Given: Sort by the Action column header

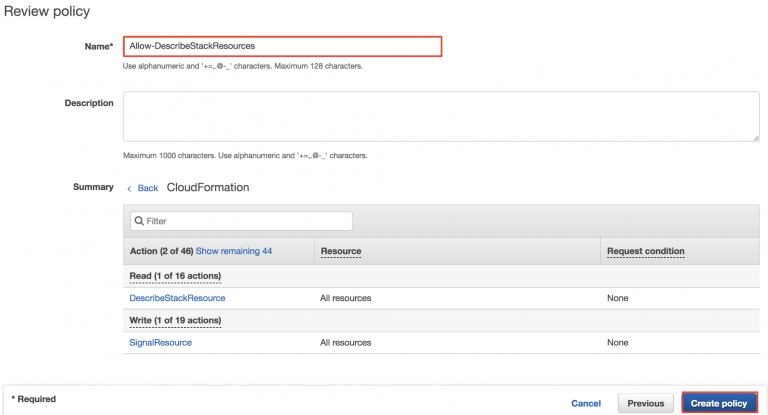Looking at the screenshot, I should tap(161, 251).
